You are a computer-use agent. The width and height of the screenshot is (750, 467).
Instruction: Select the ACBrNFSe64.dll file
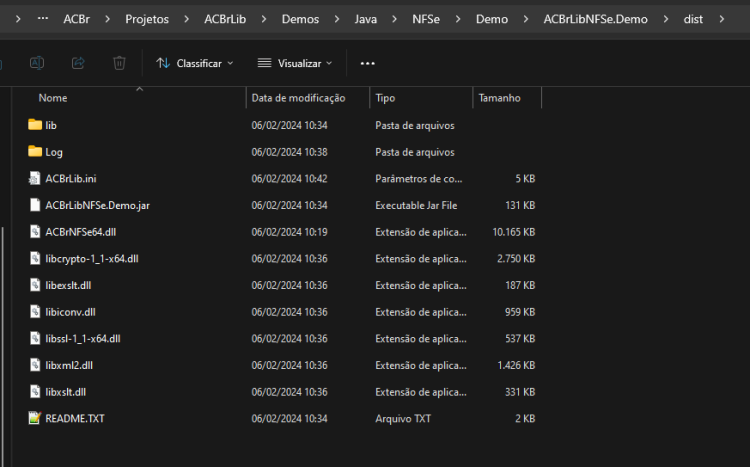click(80, 232)
